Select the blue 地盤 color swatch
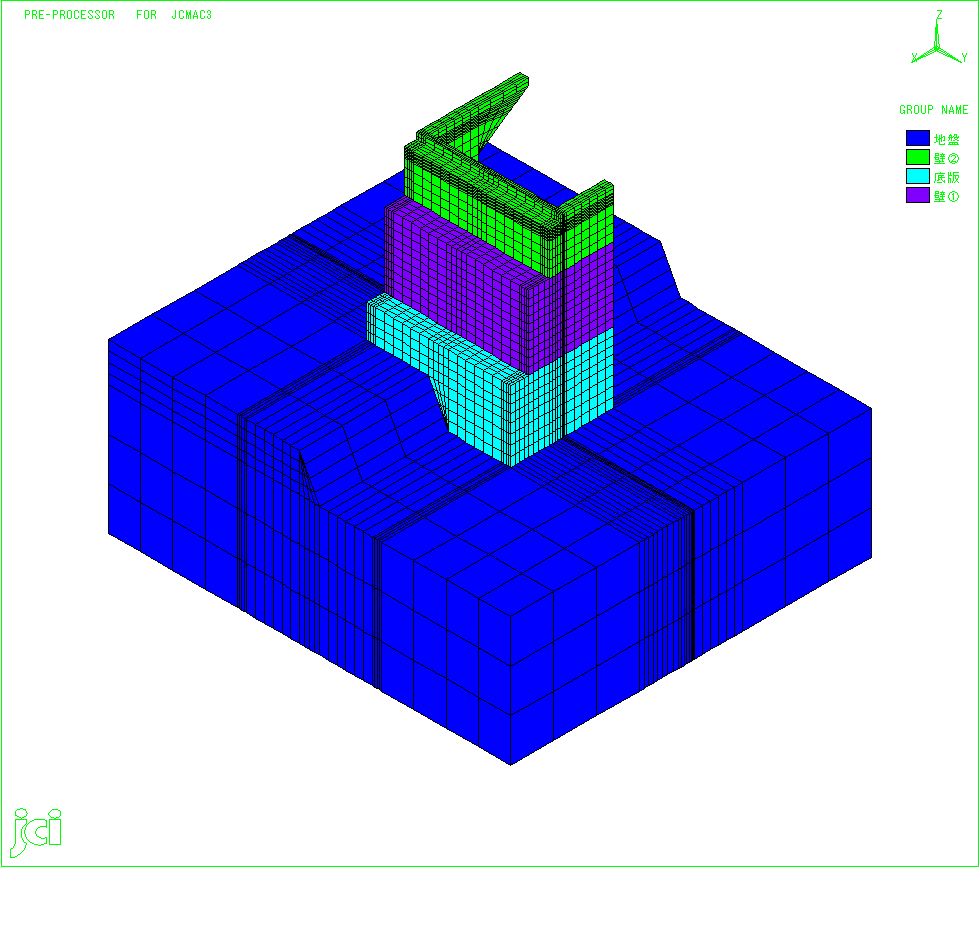The height and width of the screenshot is (939, 980). tap(918, 138)
